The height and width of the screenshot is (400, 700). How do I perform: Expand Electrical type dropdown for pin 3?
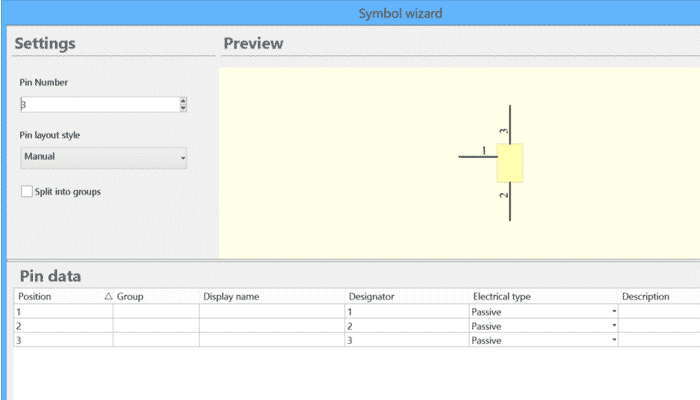[614, 340]
